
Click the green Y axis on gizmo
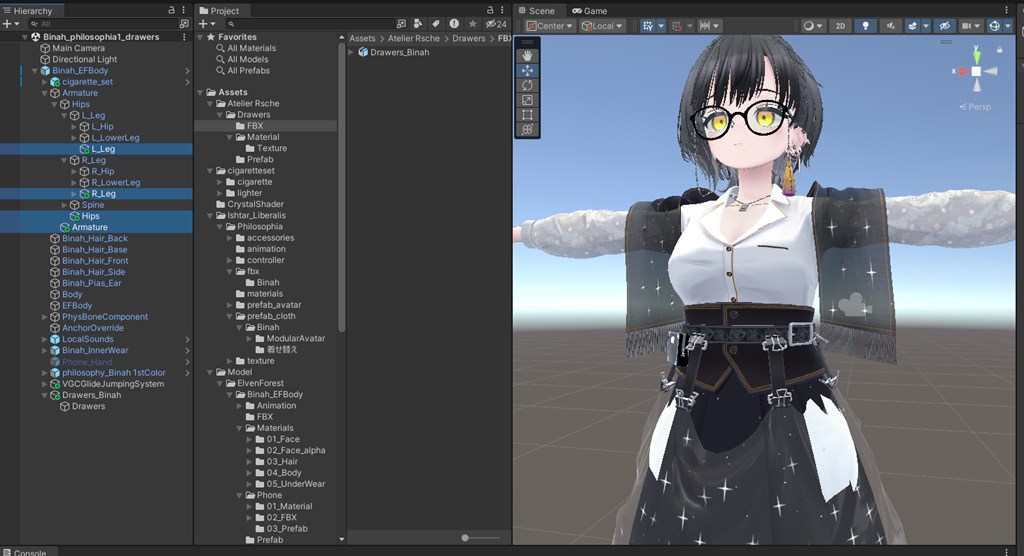[x=976, y=56]
